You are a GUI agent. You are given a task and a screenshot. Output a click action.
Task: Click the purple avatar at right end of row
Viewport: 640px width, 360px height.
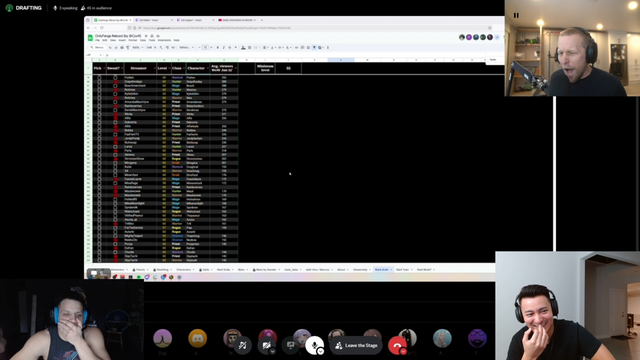(x=477, y=338)
